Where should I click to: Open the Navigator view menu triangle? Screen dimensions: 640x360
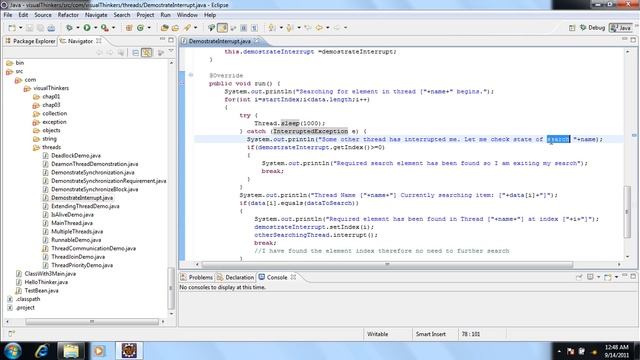tap(171, 51)
